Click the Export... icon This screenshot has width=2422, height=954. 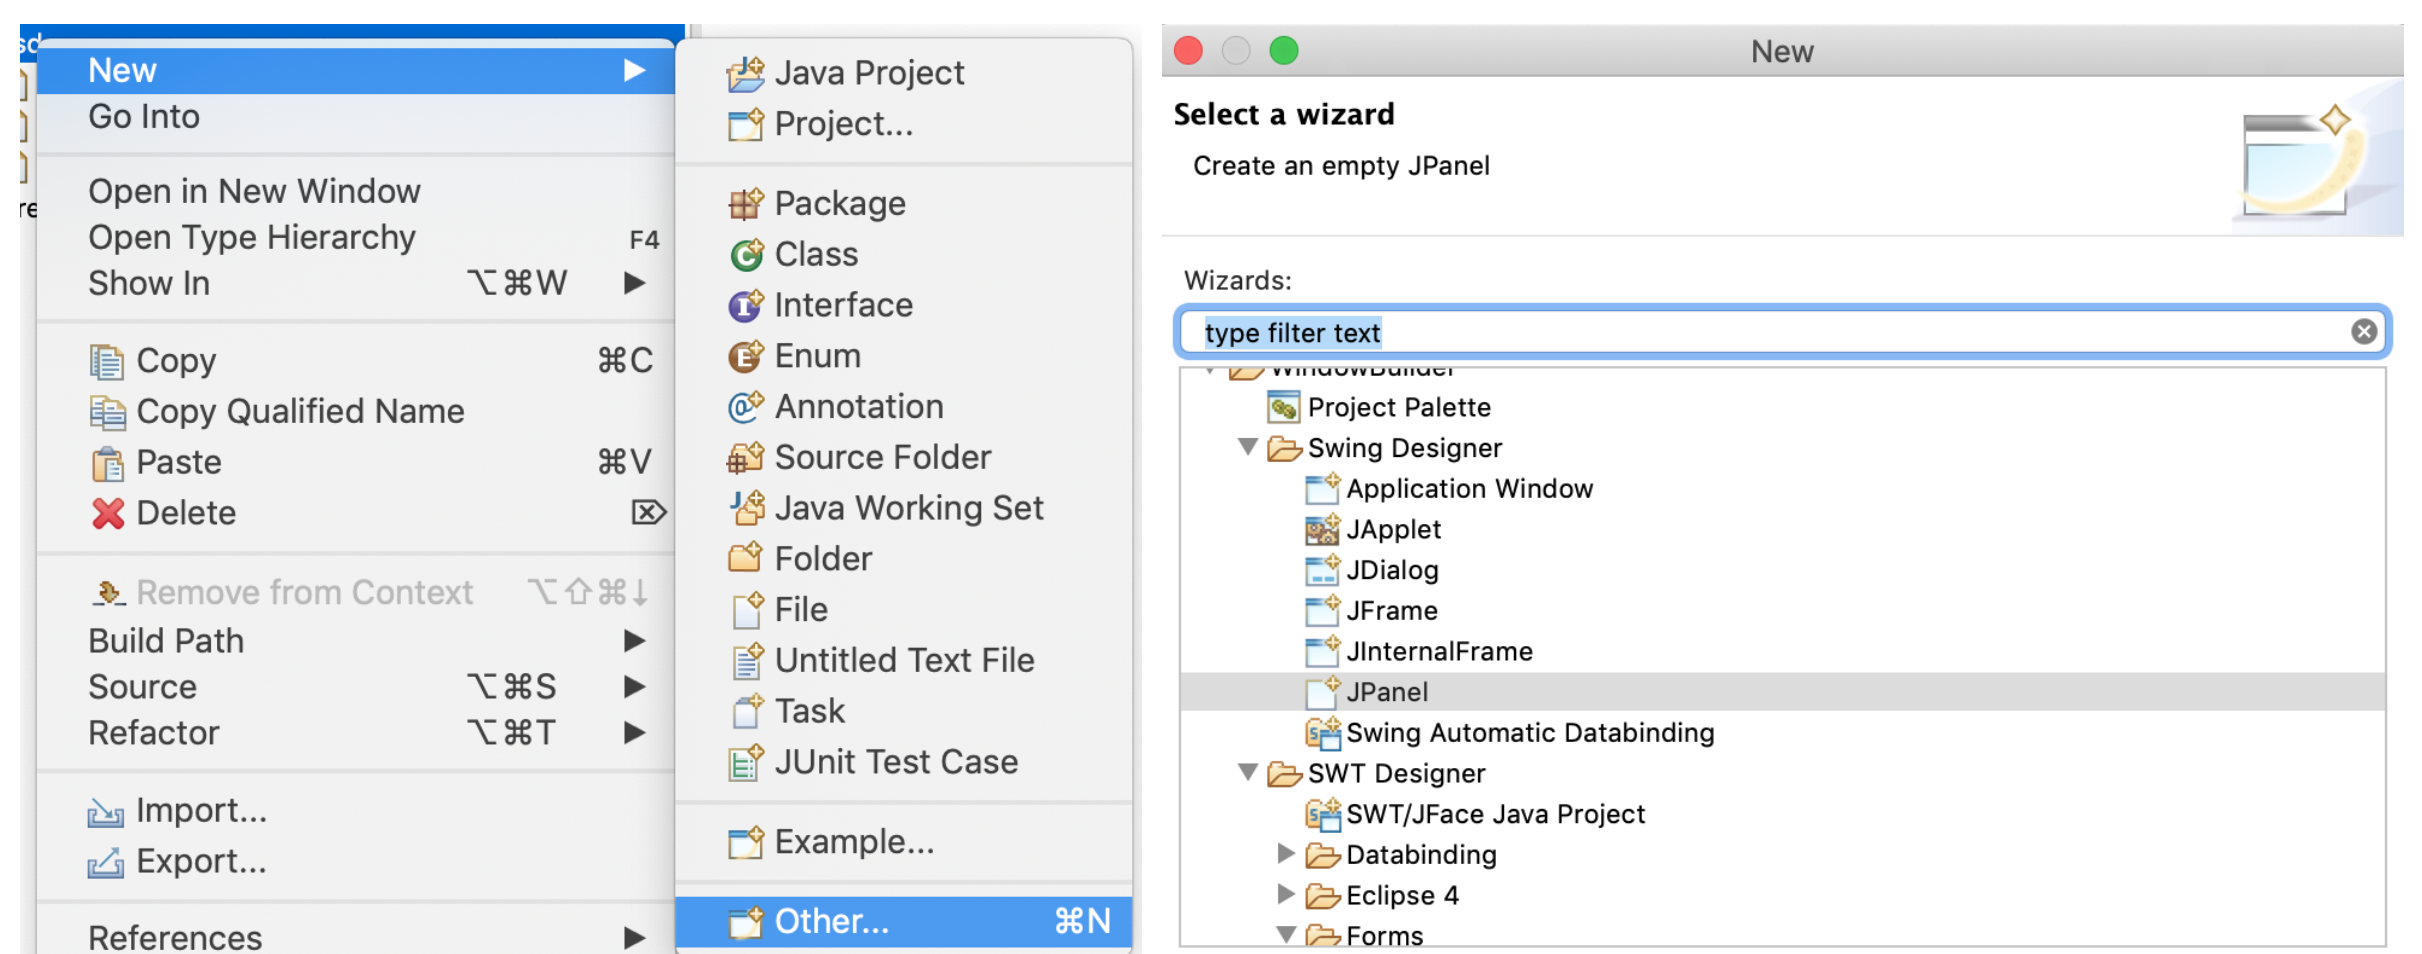pos(105,862)
